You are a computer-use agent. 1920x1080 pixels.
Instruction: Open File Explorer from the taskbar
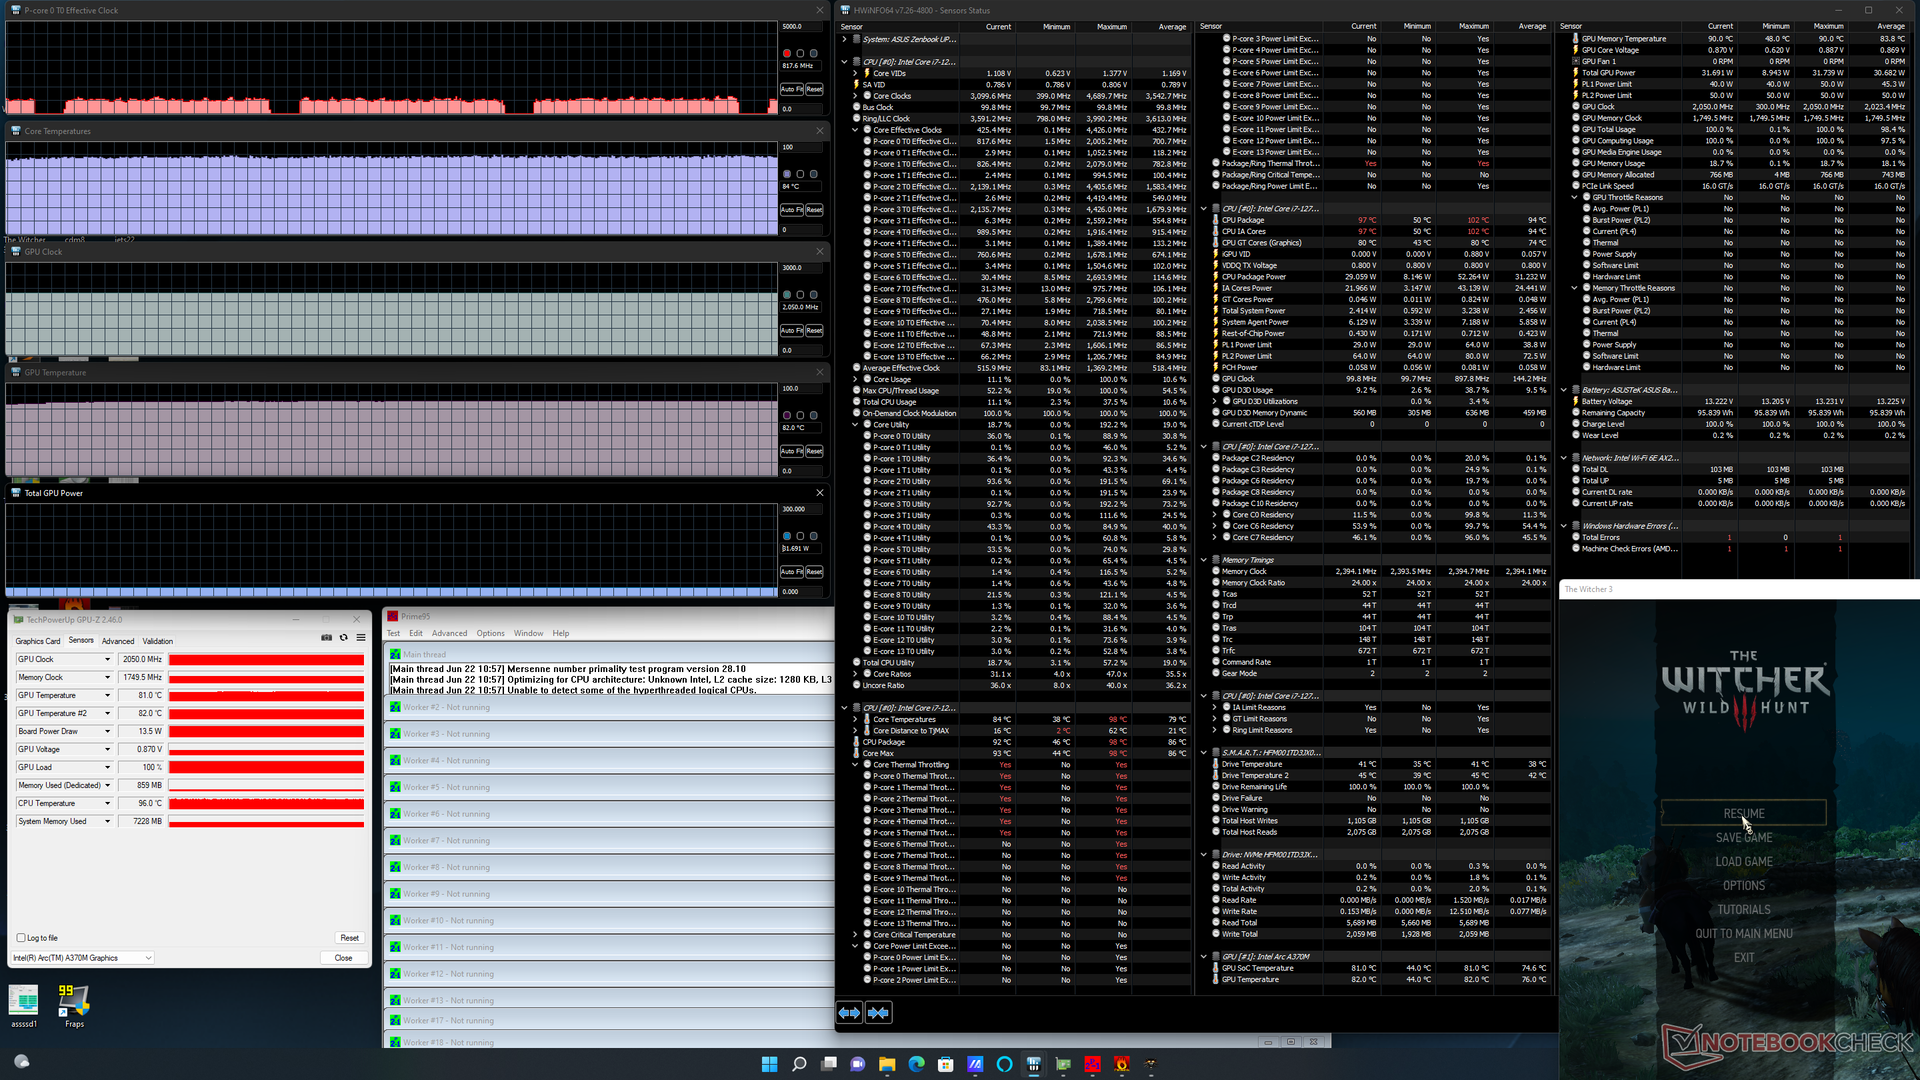tap(887, 1064)
